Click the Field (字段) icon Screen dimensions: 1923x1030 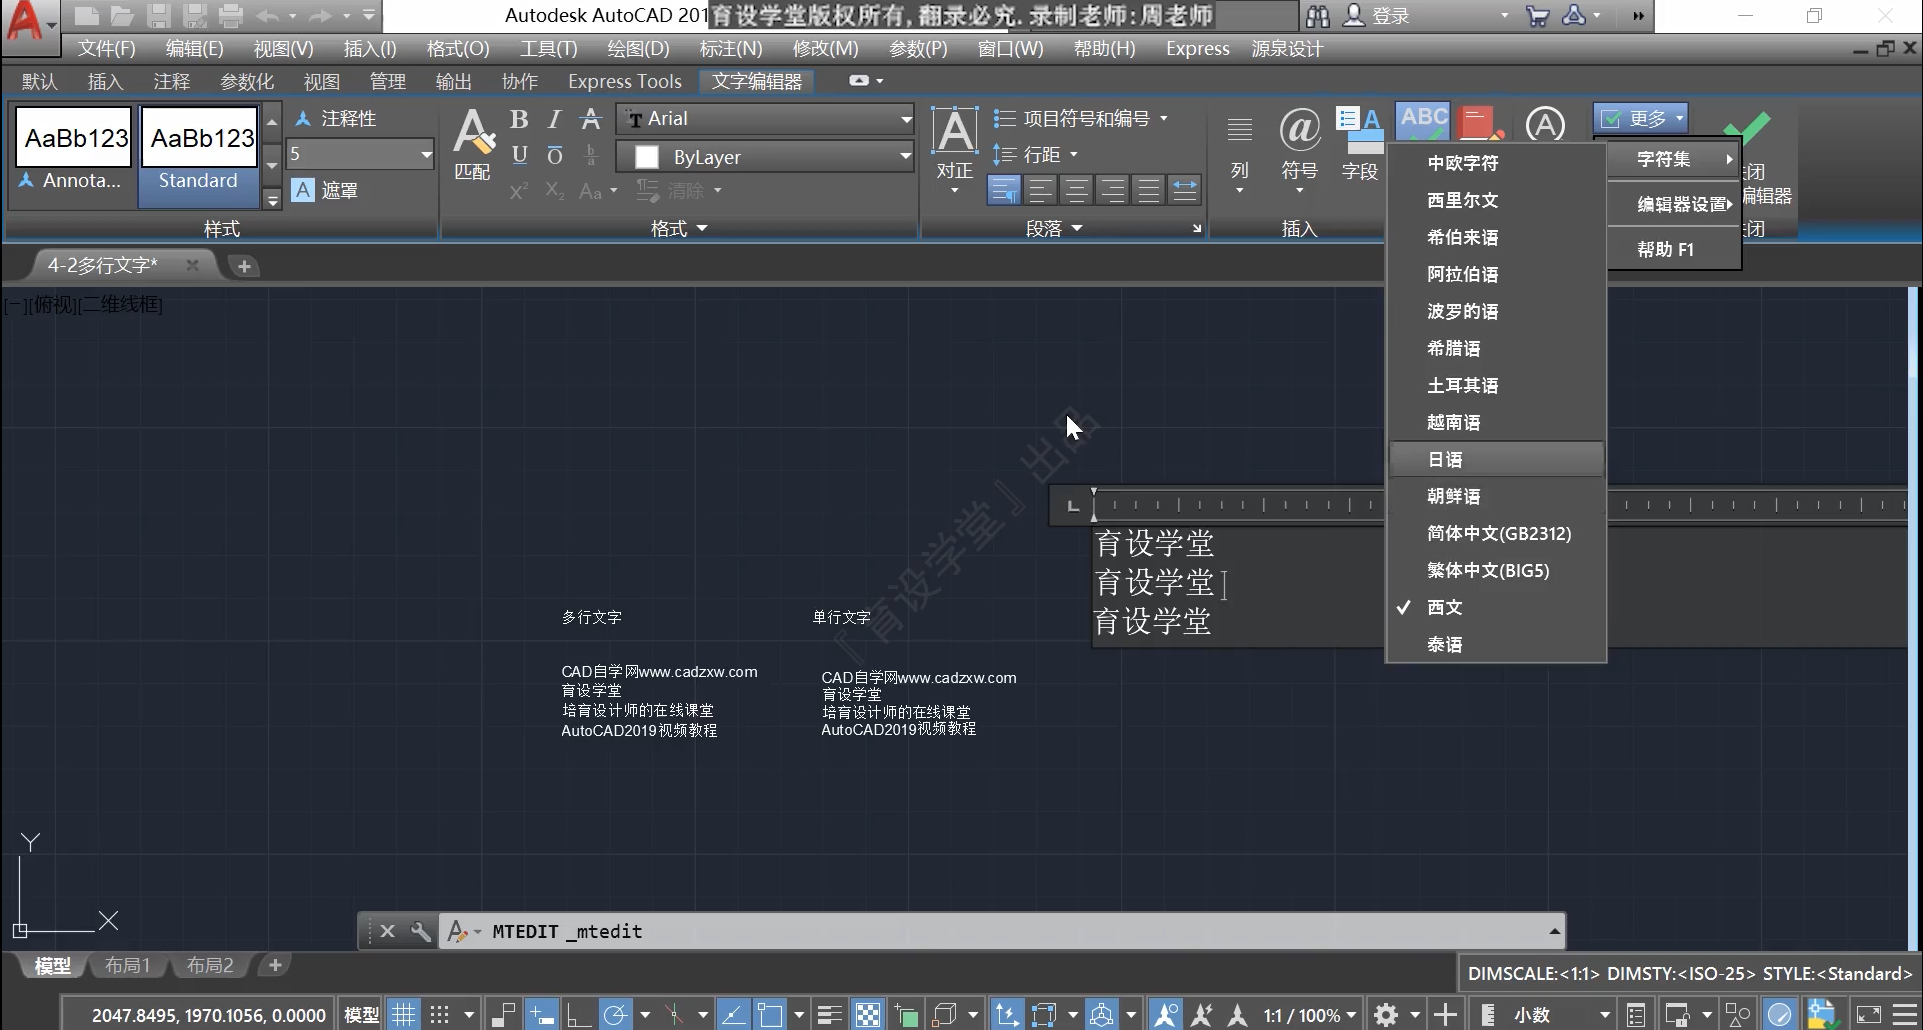pyautogui.click(x=1360, y=145)
